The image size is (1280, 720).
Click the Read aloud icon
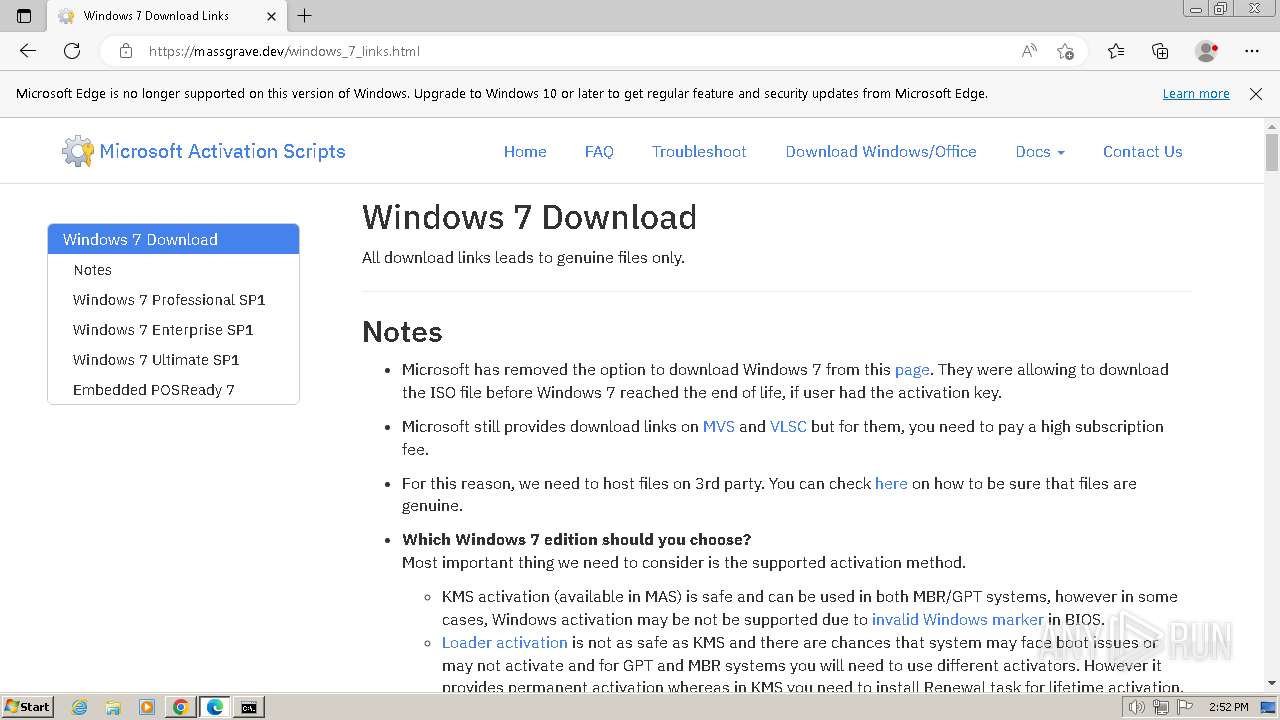click(x=1029, y=51)
